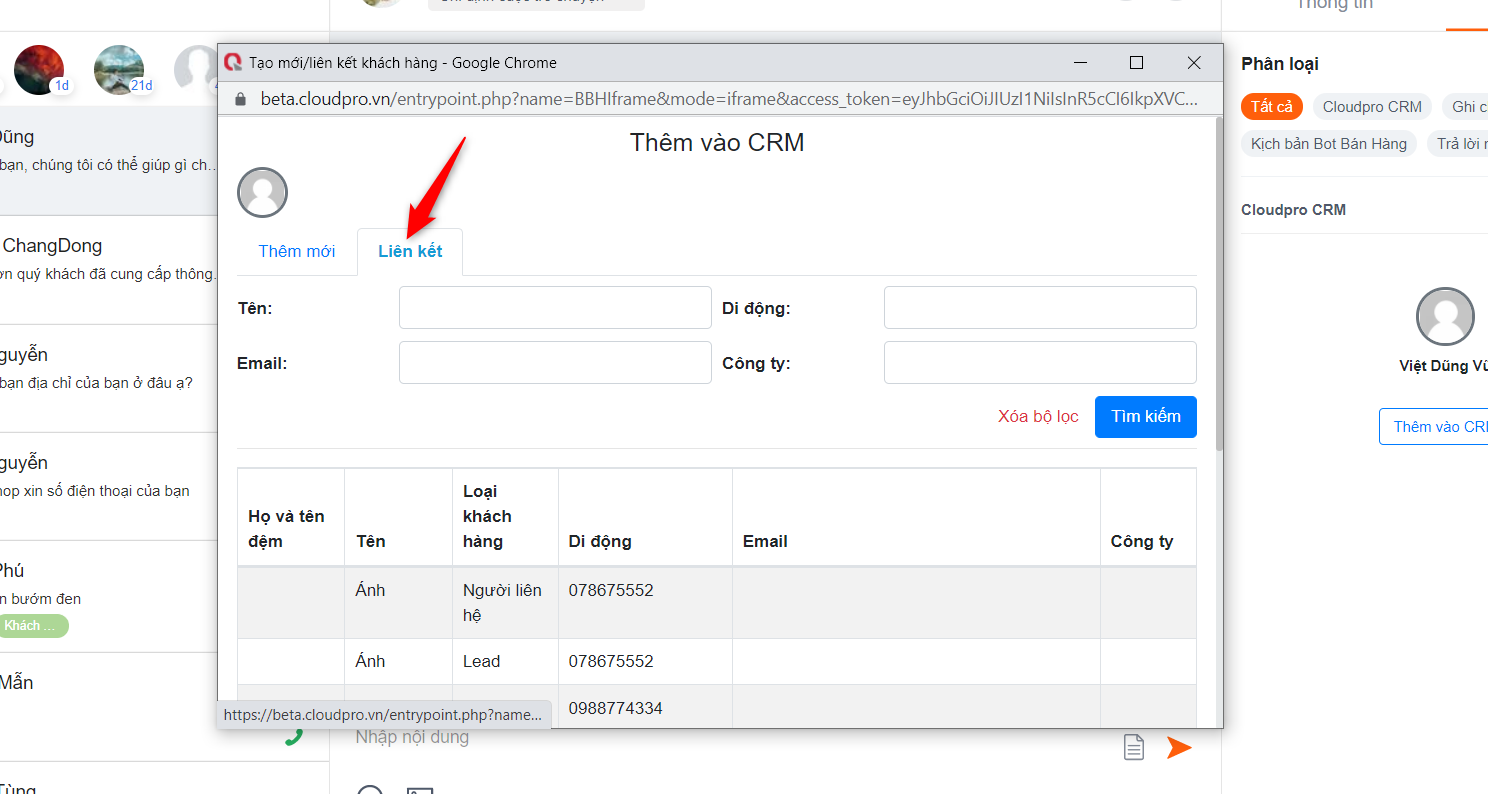Select the Cloudpro CRM category chip
Viewport: 1488px width, 794px height.
point(1372,107)
